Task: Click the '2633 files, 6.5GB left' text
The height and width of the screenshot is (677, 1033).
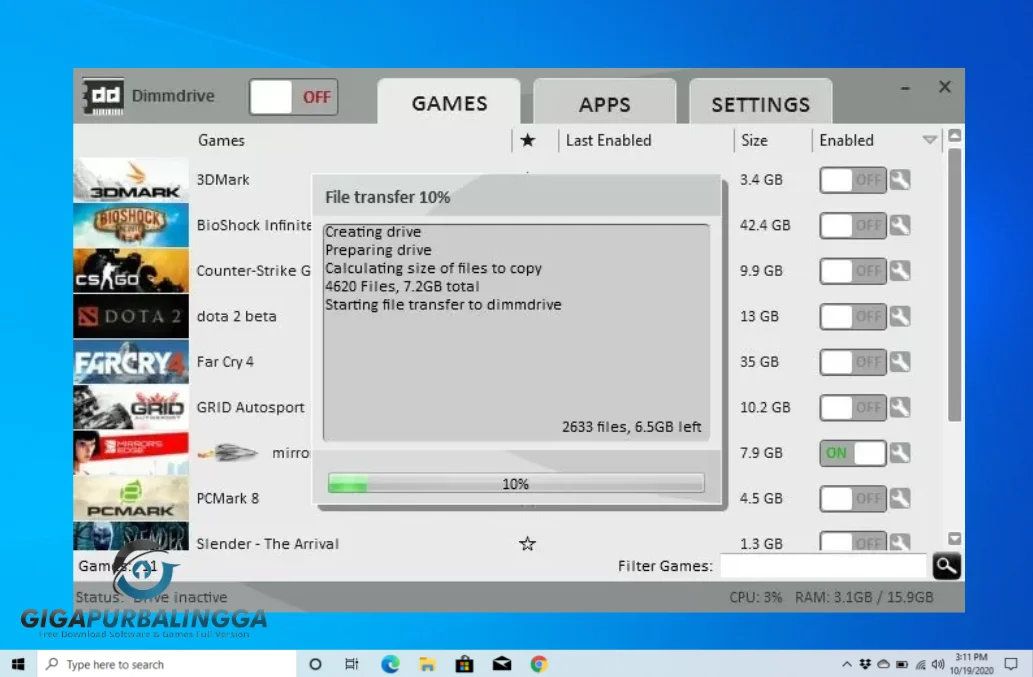Action: point(631,427)
